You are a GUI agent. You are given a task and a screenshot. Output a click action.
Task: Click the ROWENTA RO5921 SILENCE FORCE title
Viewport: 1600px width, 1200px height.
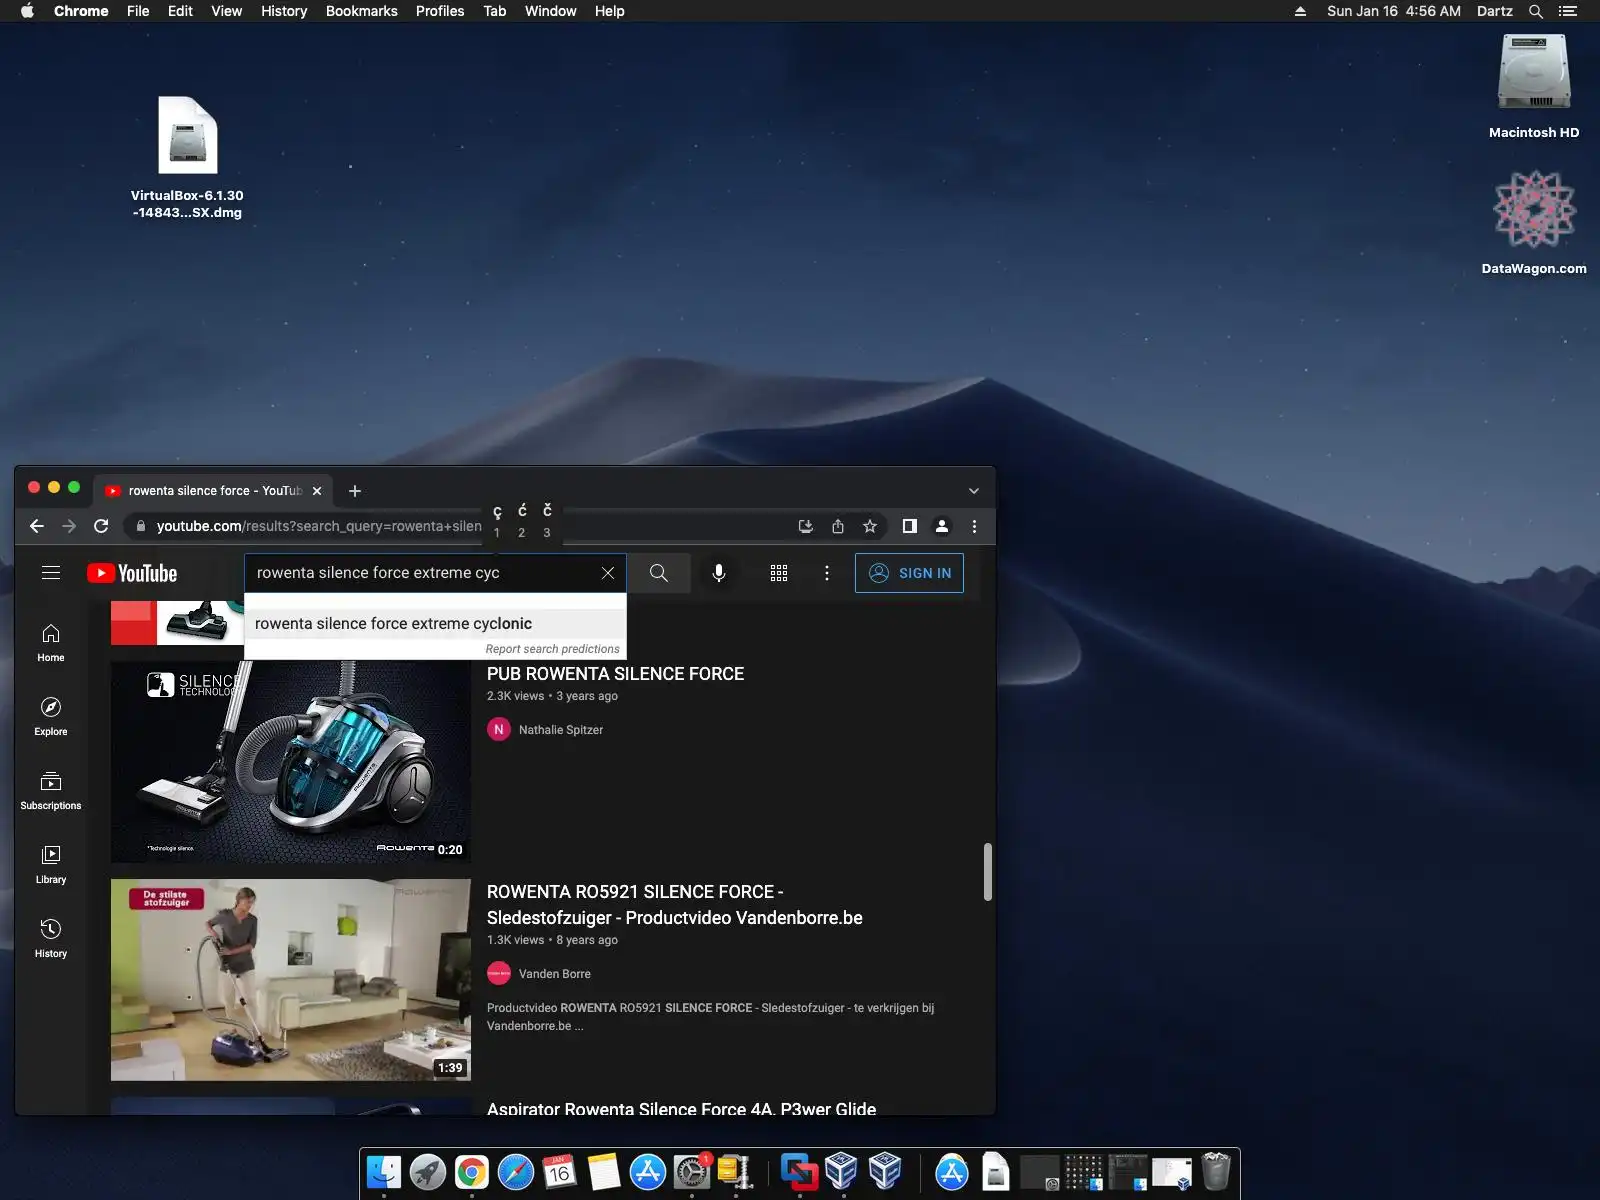point(675,905)
